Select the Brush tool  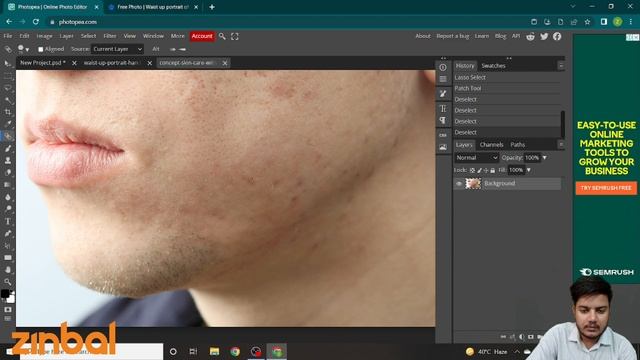(7, 148)
